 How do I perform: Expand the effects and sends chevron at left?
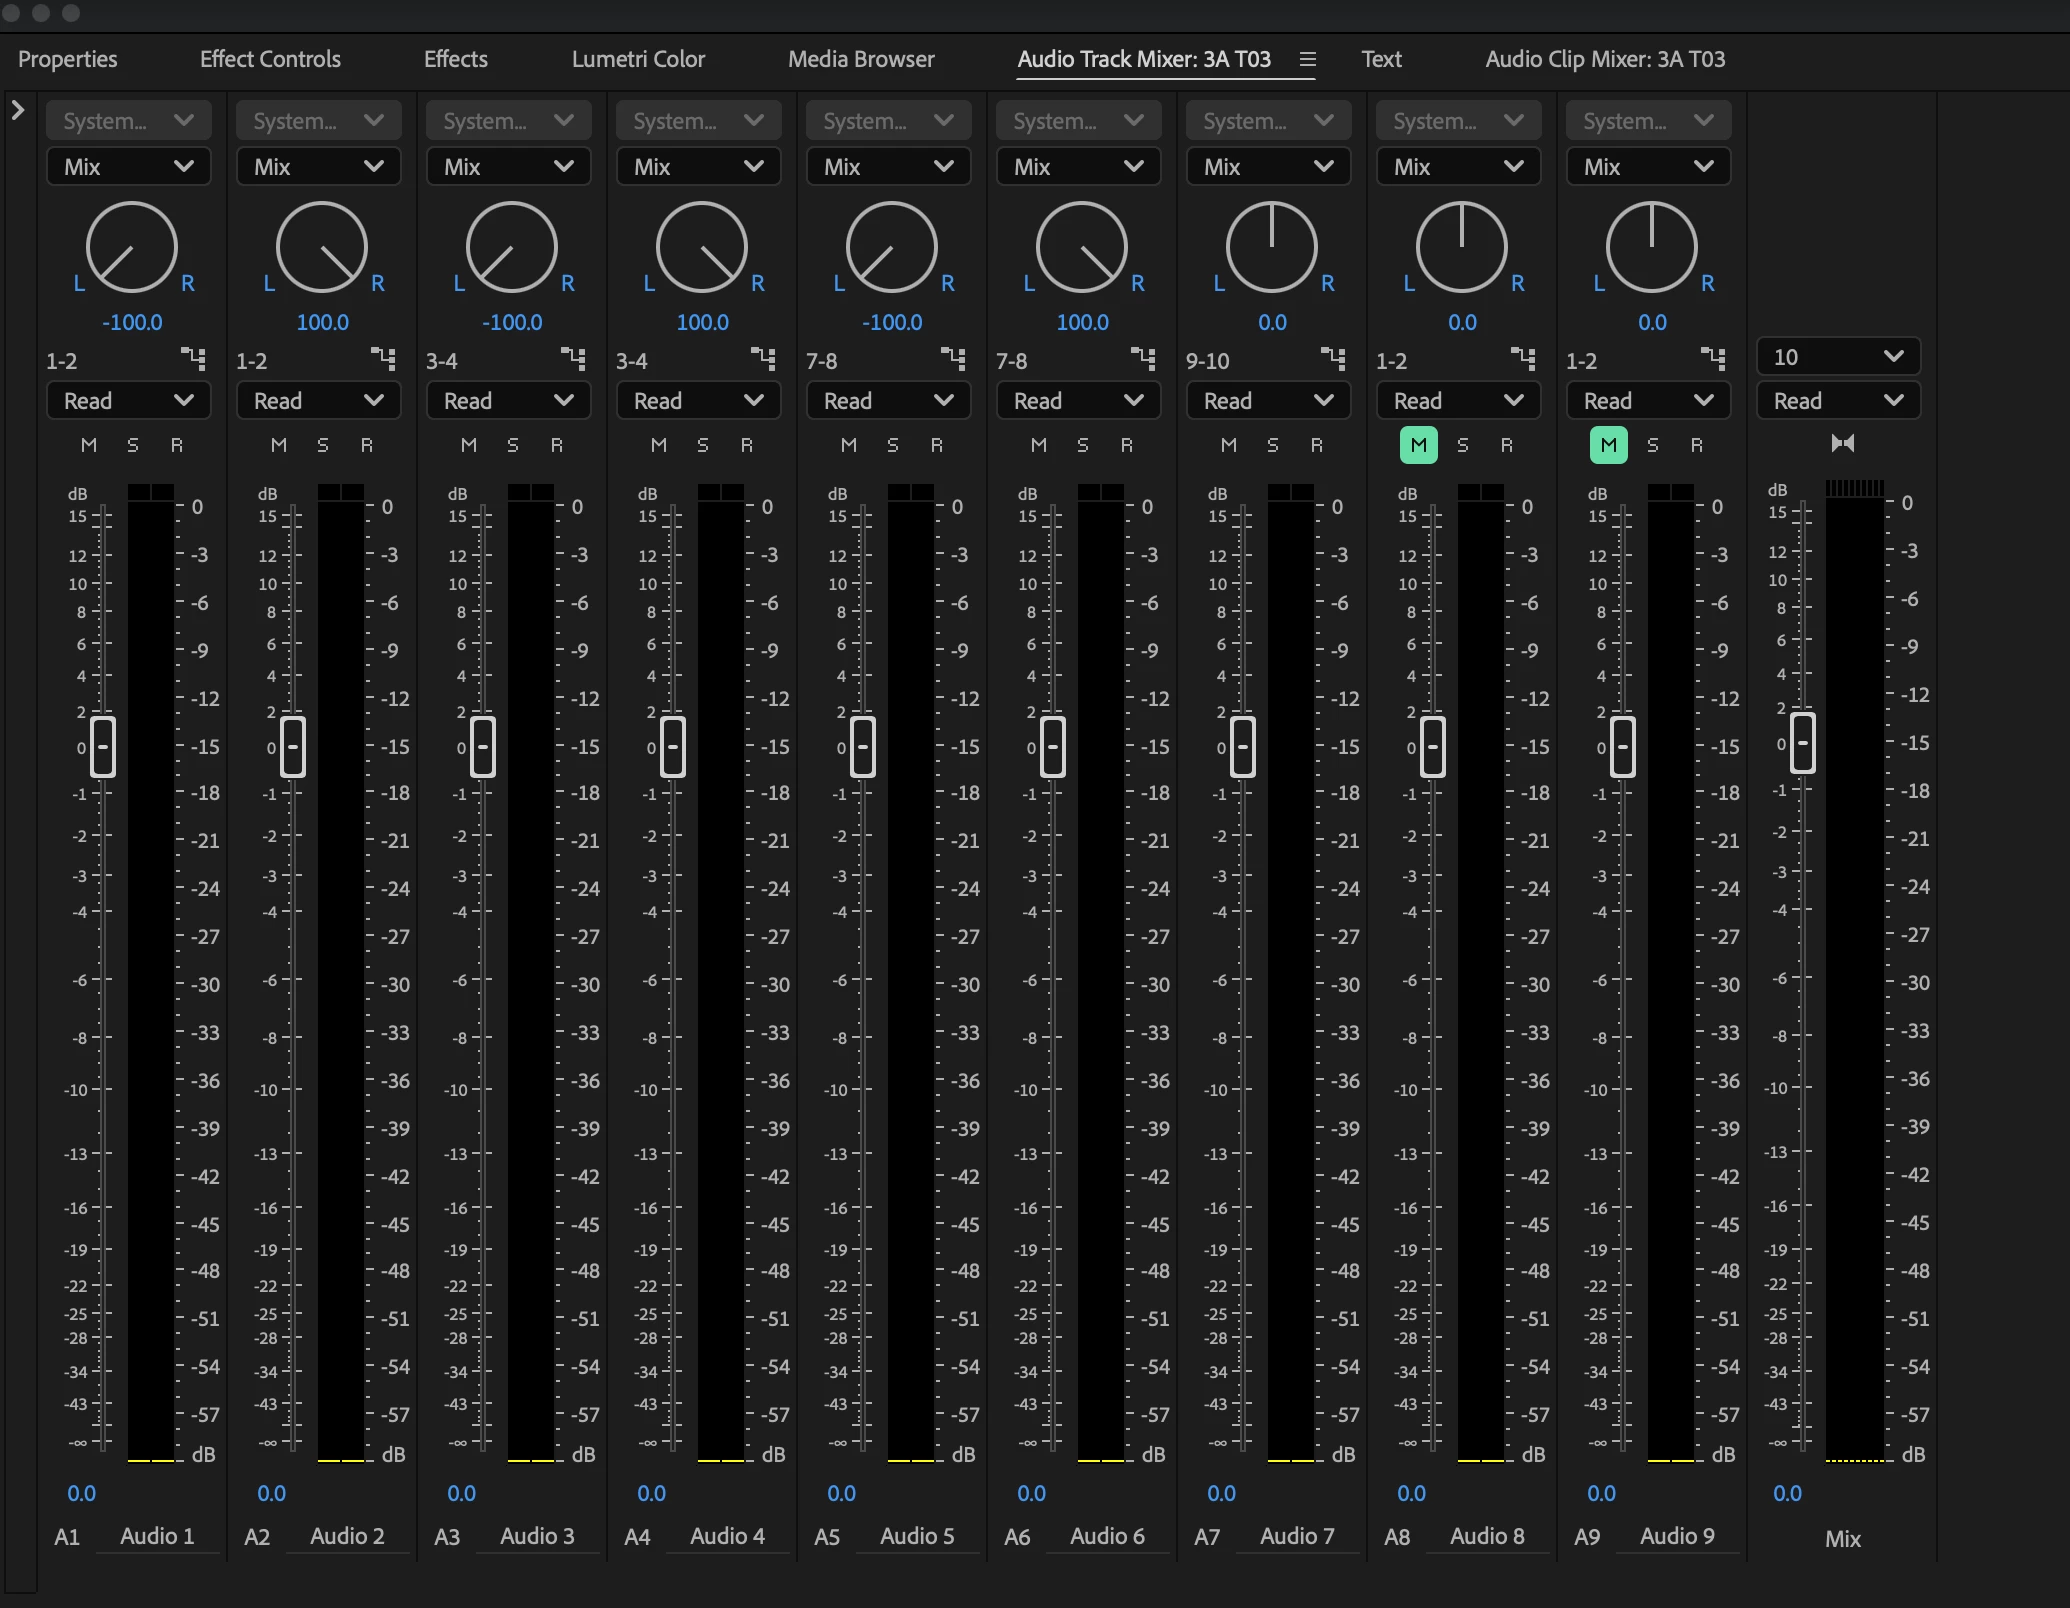coord(18,110)
